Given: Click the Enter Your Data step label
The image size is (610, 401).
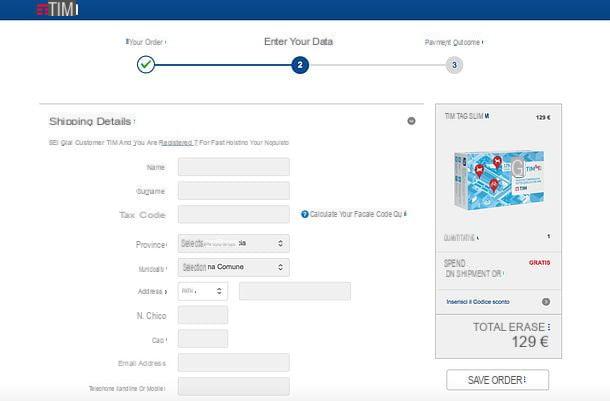Looking at the screenshot, I should pyautogui.click(x=298, y=42).
